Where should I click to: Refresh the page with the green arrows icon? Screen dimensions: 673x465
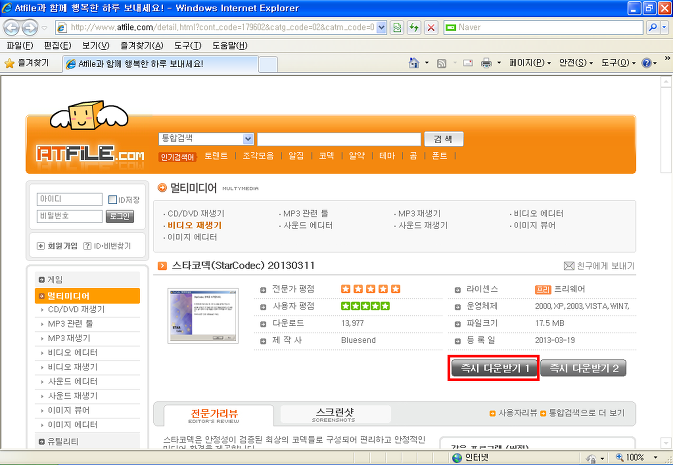coord(414,28)
